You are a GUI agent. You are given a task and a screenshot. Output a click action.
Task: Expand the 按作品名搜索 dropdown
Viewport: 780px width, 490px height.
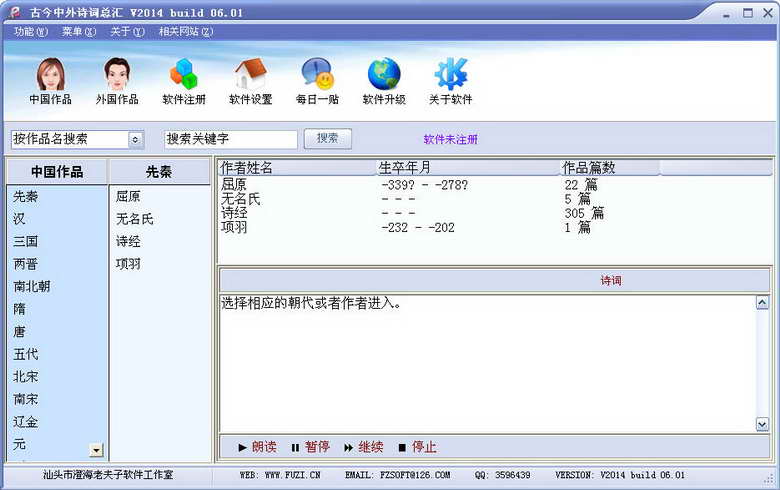[135, 140]
